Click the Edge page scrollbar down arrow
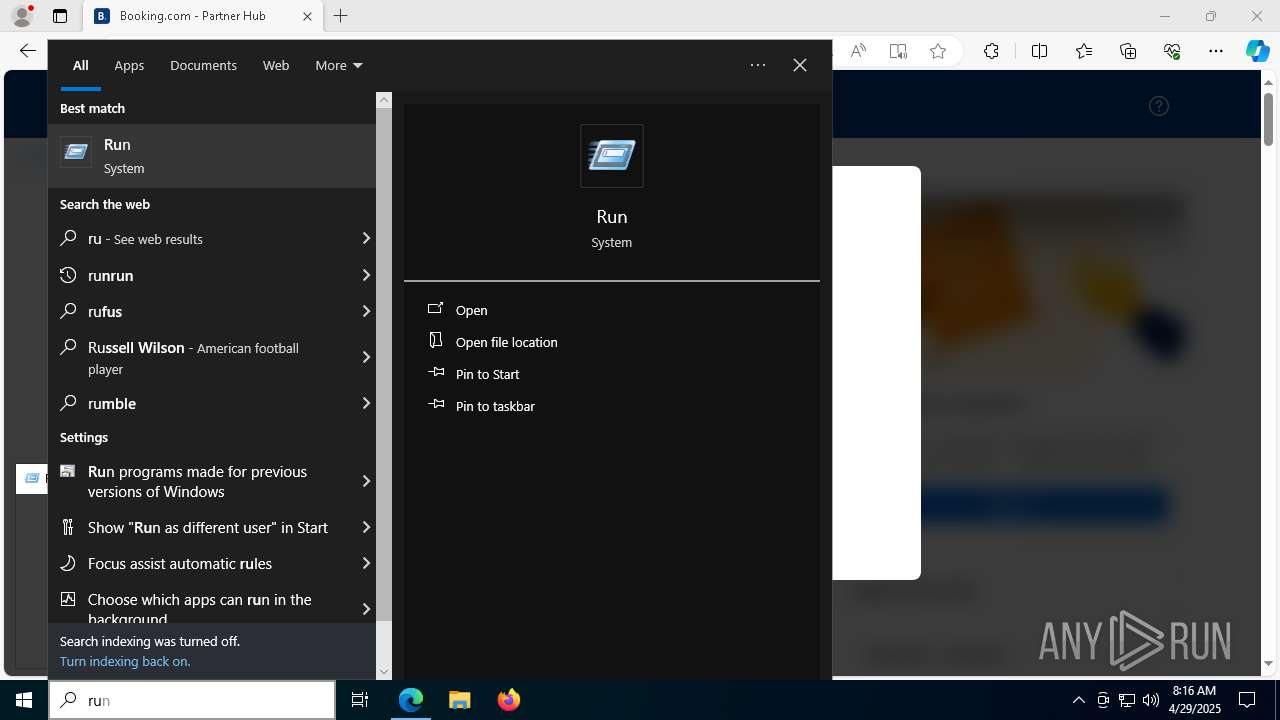Screen dimensions: 1280x720 coord(1268,663)
